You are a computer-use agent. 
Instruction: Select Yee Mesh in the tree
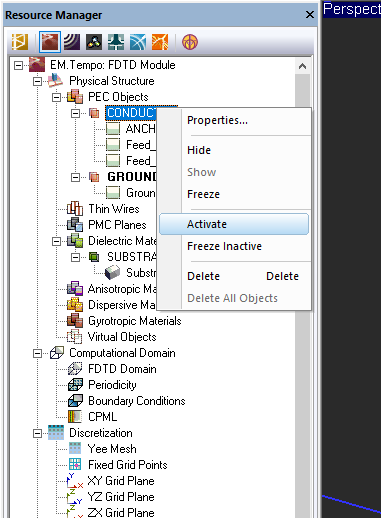[x=112, y=449]
